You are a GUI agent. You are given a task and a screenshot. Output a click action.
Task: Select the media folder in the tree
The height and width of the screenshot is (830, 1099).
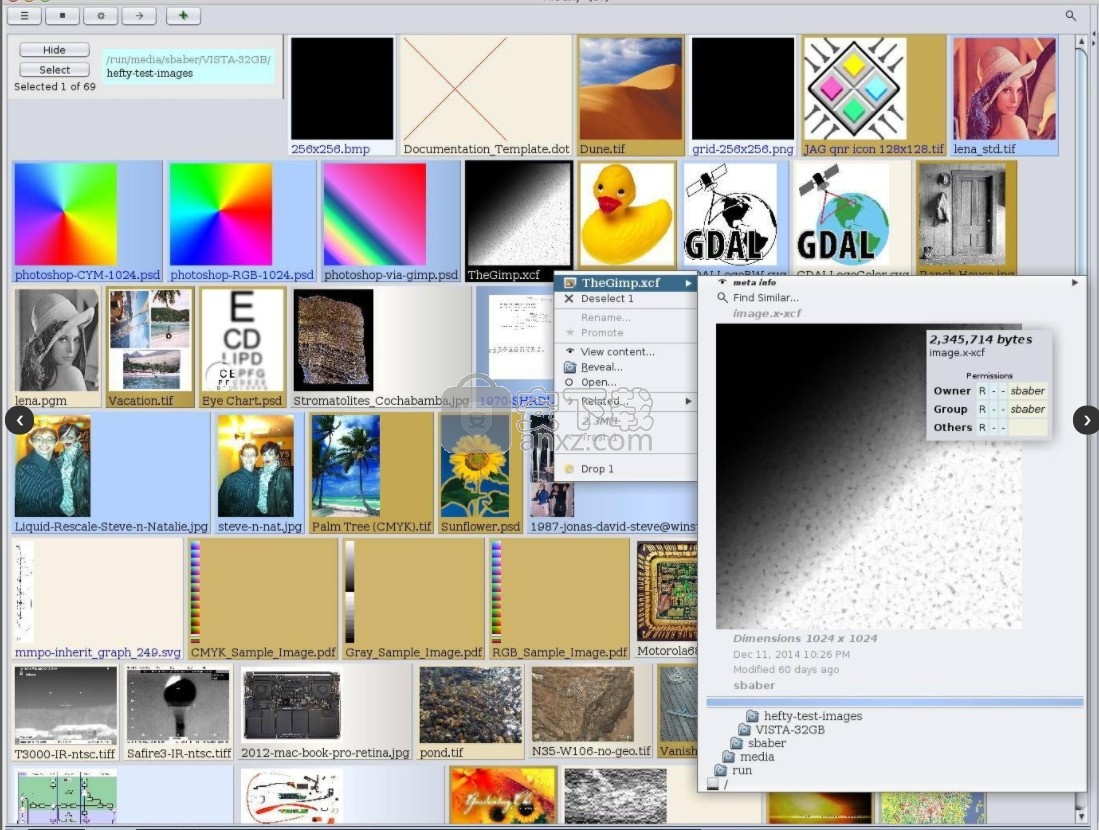coord(748,757)
